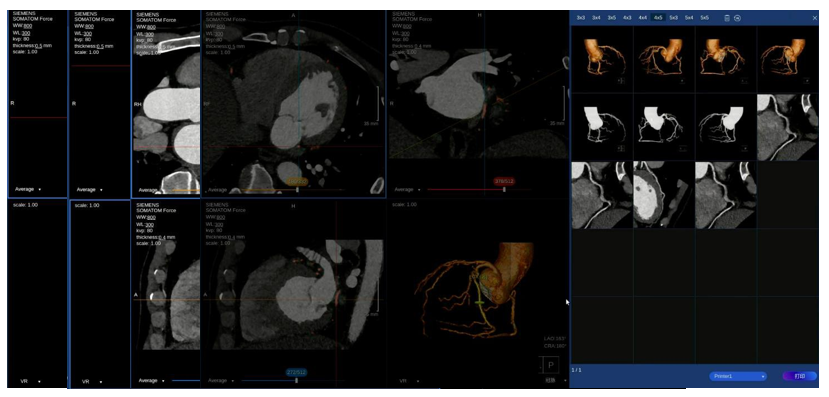Open the Printer1 dropdown
This screenshot has height=397, width=829.
click(x=738, y=376)
